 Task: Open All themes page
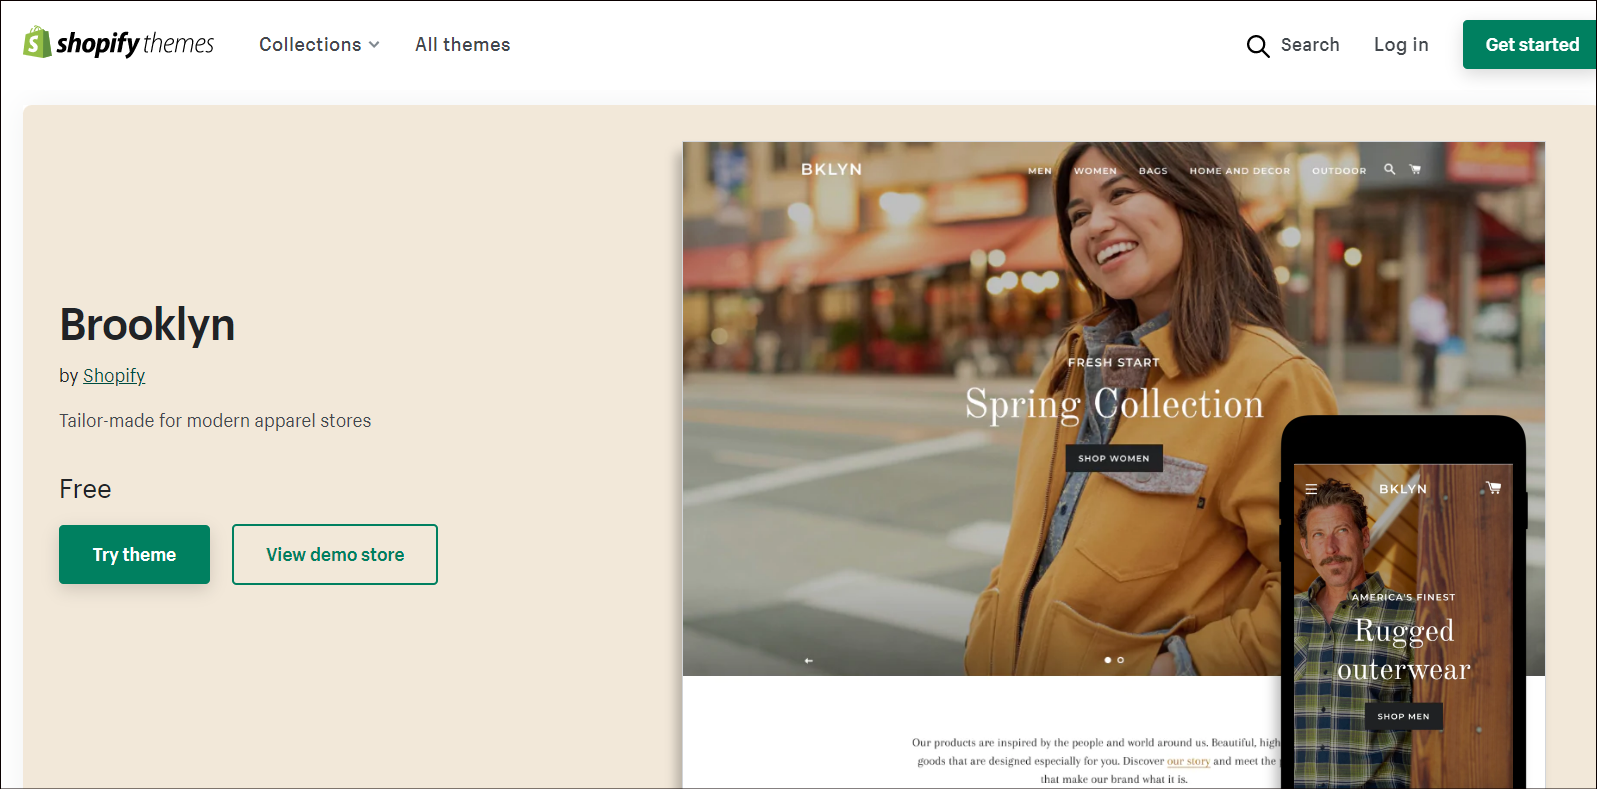coord(462,45)
